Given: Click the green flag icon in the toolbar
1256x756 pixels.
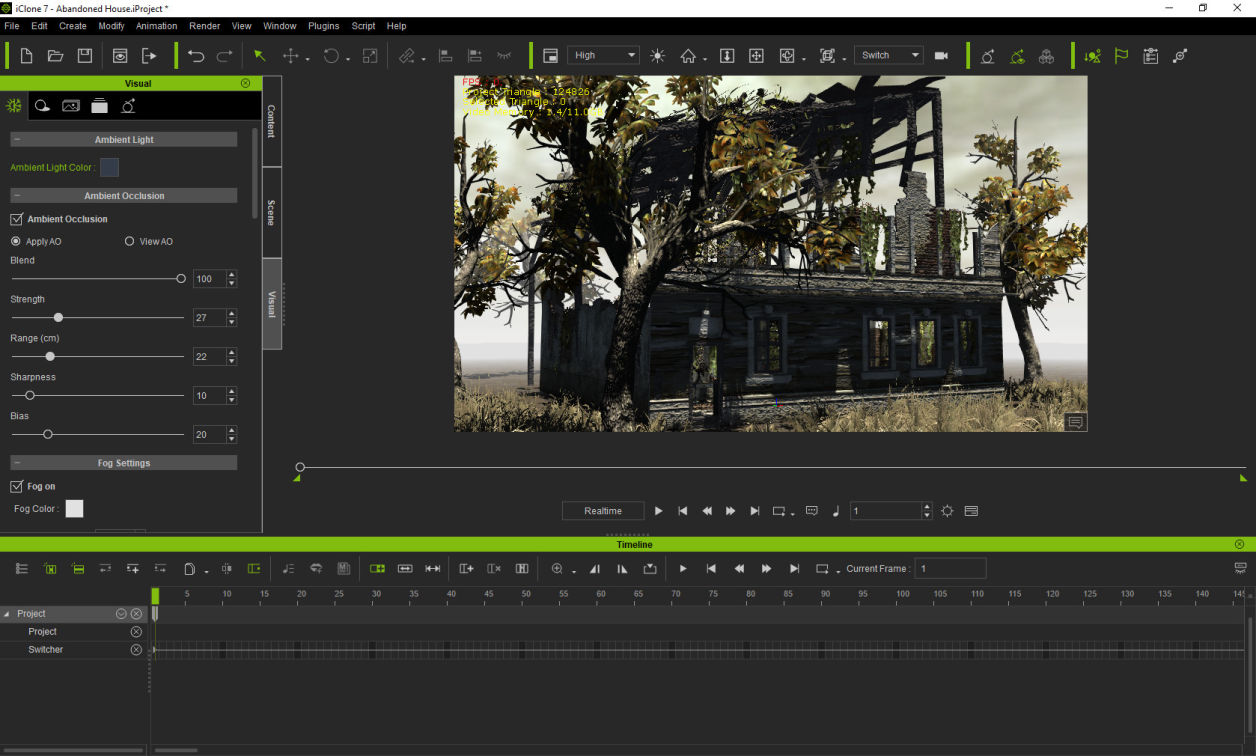Looking at the screenshot, I should tap(1122, 56).
